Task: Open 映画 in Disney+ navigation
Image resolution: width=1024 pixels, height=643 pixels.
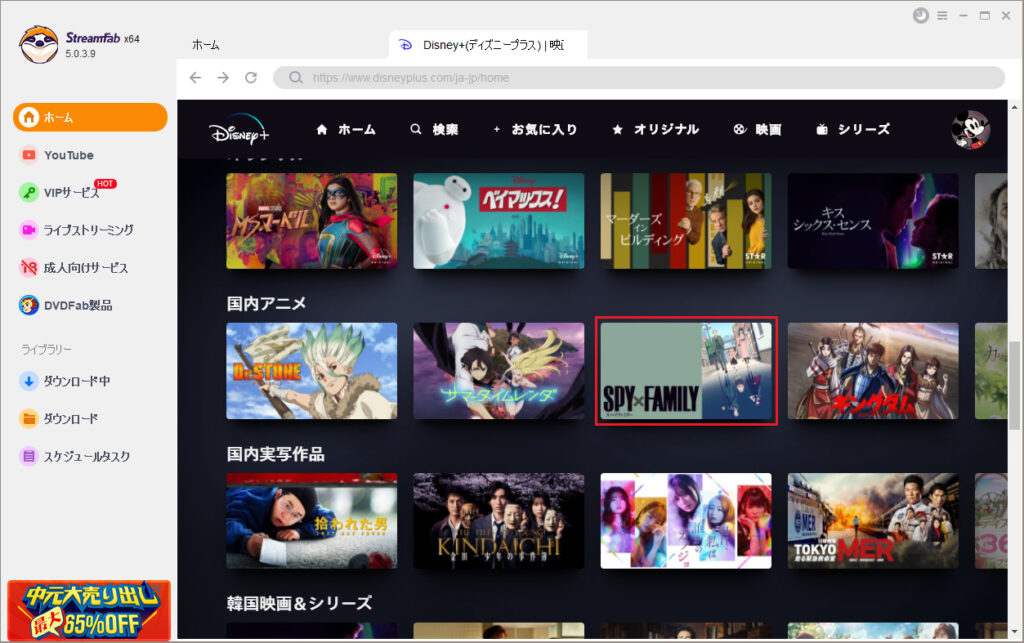Action: (x=769, y=129)
